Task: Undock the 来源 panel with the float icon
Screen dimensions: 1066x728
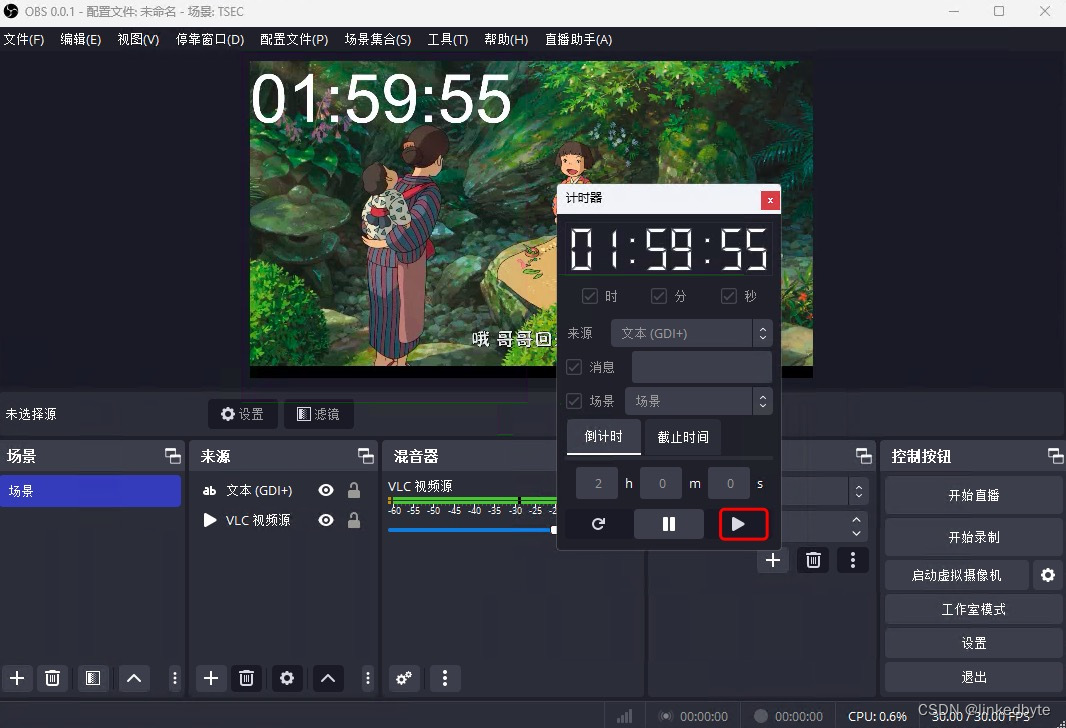Action: pos(366,456)
